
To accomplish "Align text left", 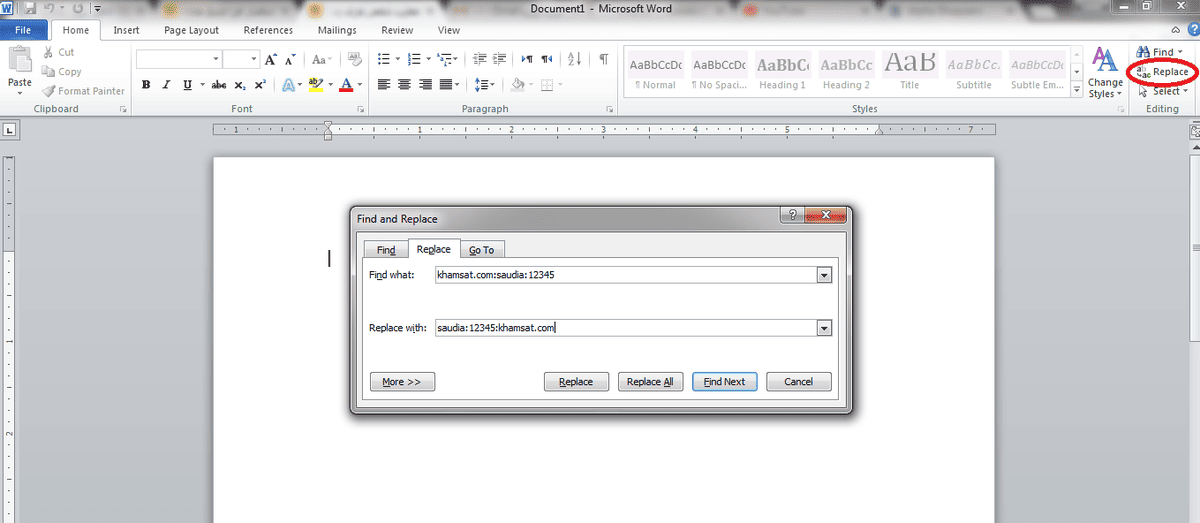I will [x=385, y=85].
